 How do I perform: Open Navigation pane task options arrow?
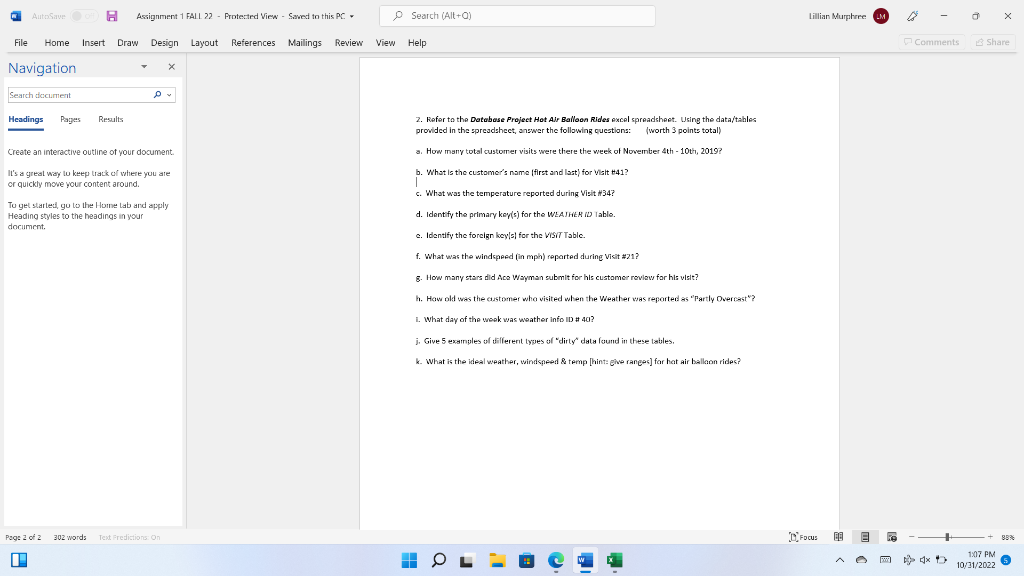click(x=144, y=67)
